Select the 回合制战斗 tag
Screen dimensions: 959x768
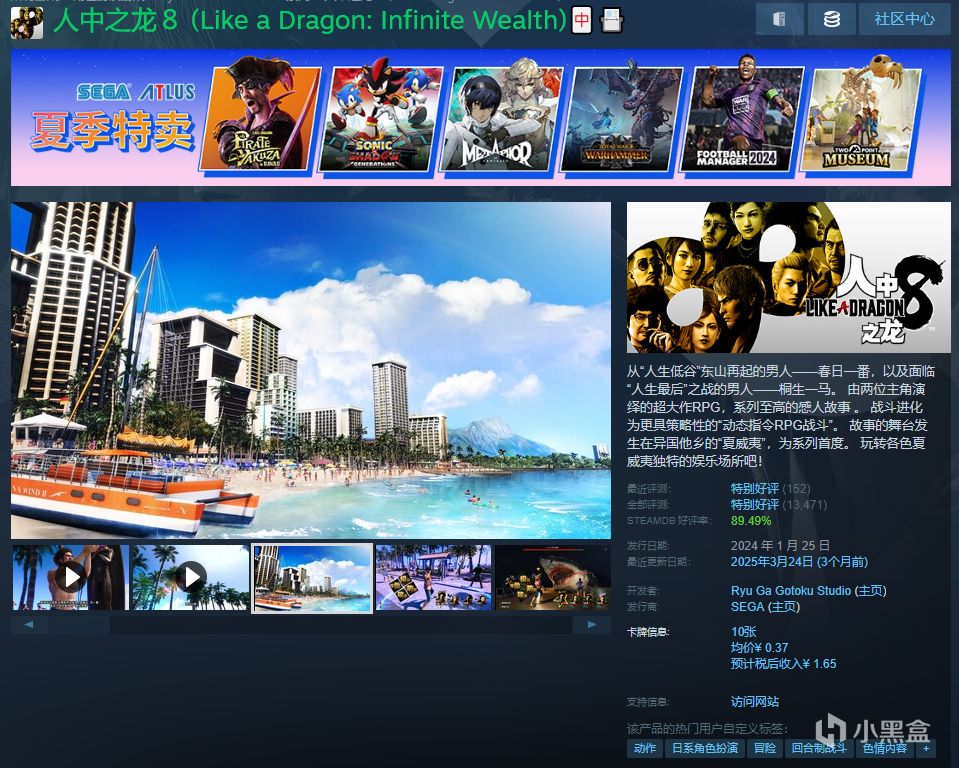[x=818, y=748]
